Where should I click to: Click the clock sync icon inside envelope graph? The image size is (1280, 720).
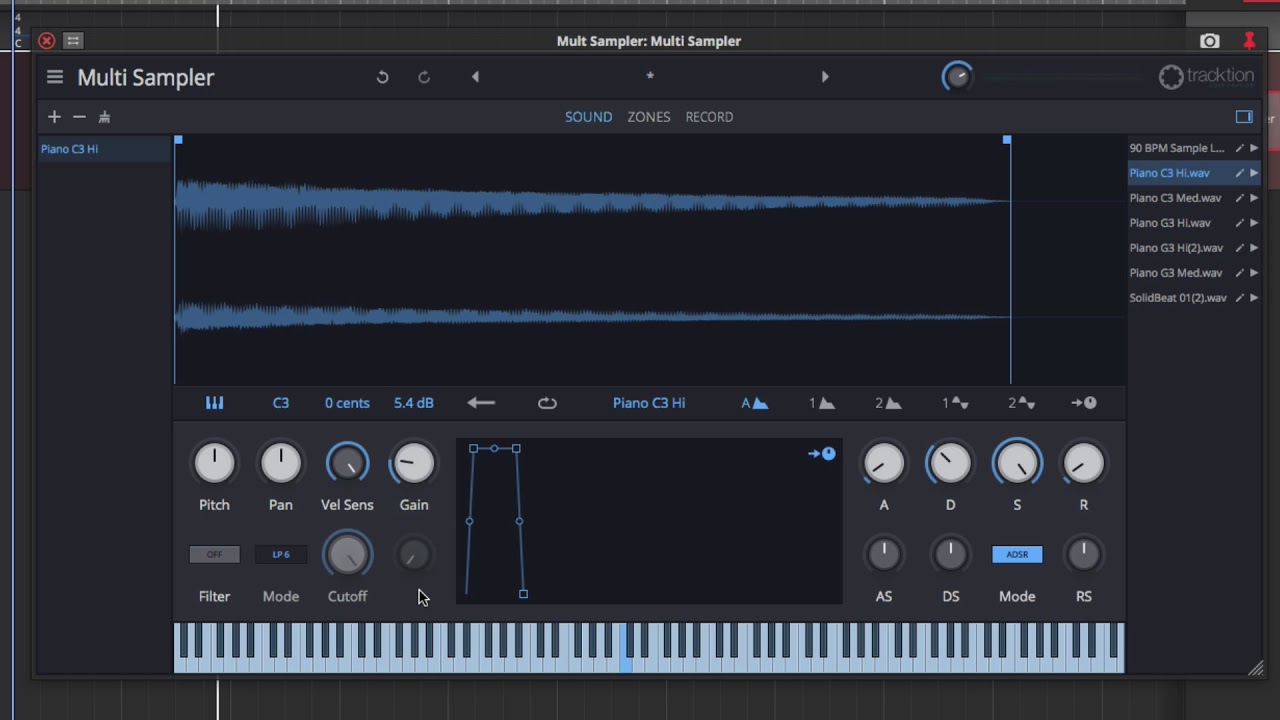tap(822, 454)
